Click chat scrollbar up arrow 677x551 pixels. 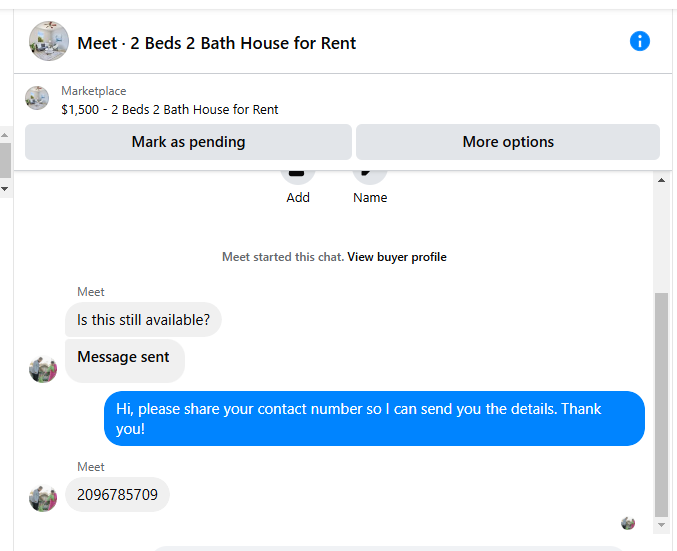661,180
